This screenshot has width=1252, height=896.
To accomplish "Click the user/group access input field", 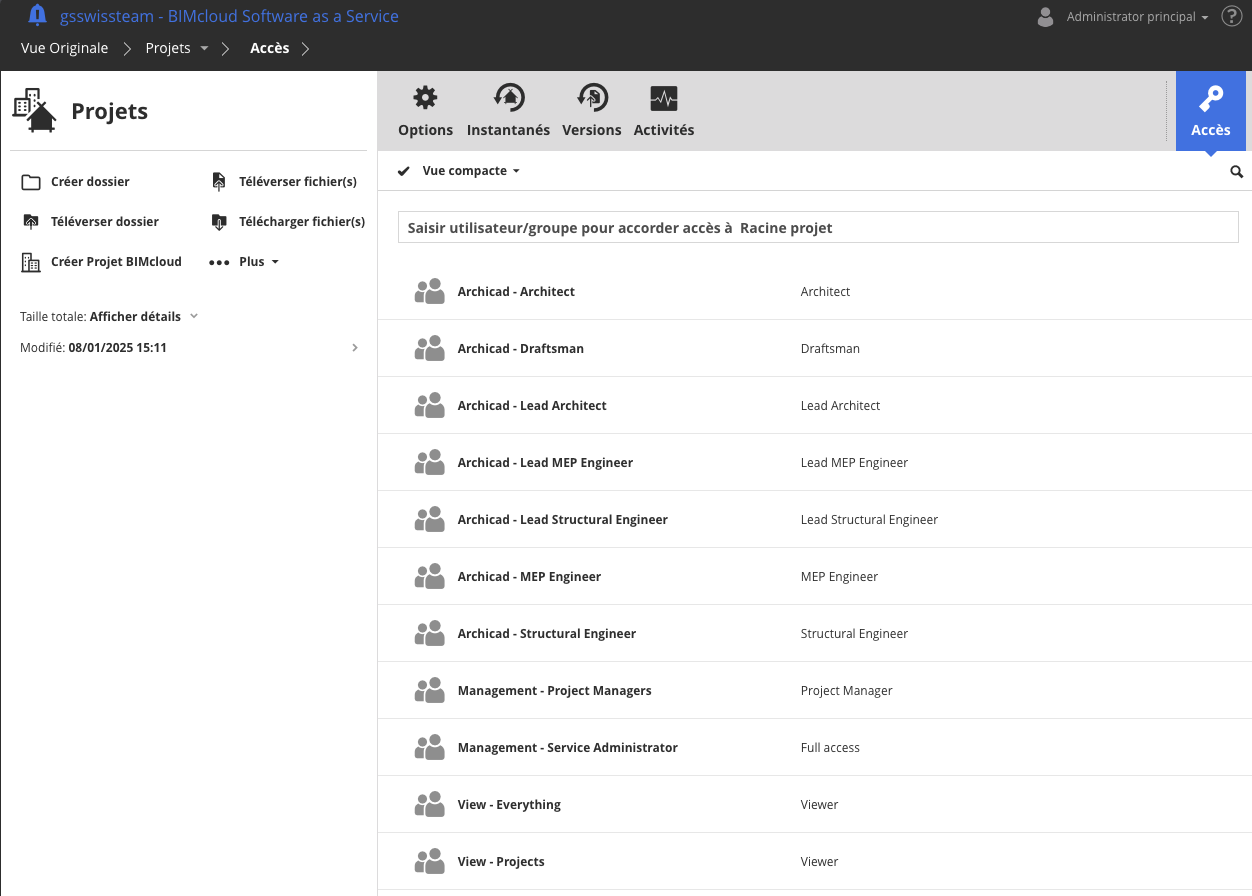I will (x=818, y=227).
